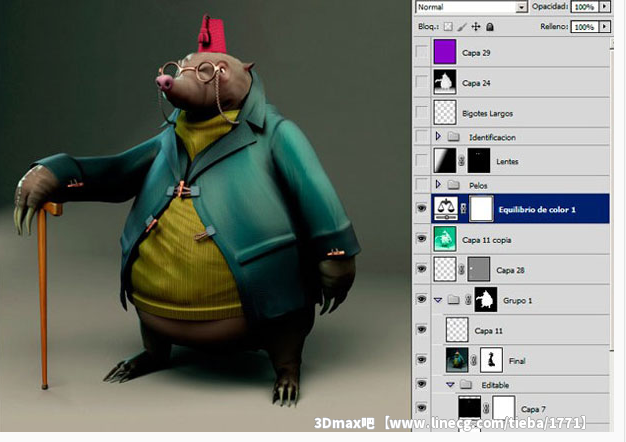Select the Capa 11 copia layer name

click(x=486, y=240)
